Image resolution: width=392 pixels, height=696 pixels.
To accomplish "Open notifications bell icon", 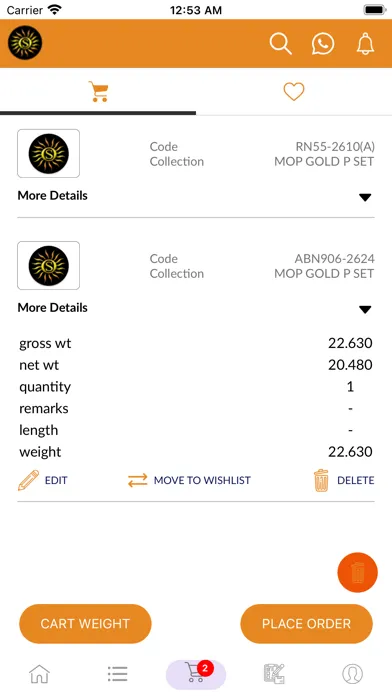I will (365, 44).
